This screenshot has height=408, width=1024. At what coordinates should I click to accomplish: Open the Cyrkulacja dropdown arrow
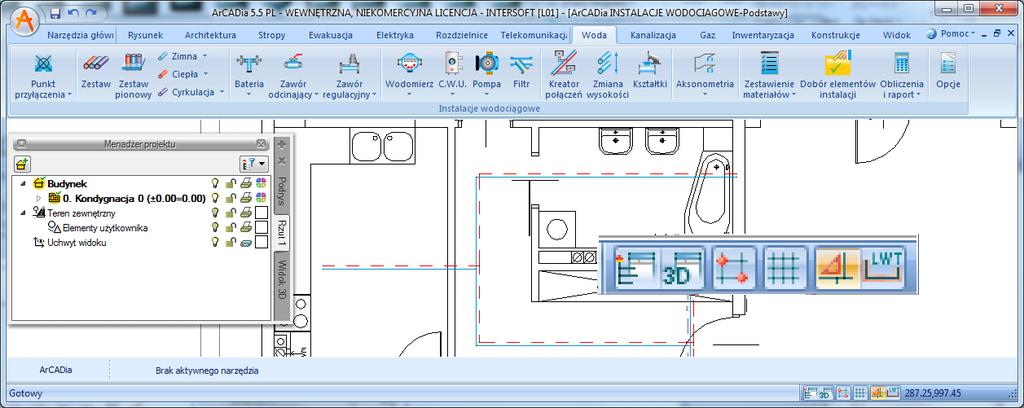tap(221, 92)
